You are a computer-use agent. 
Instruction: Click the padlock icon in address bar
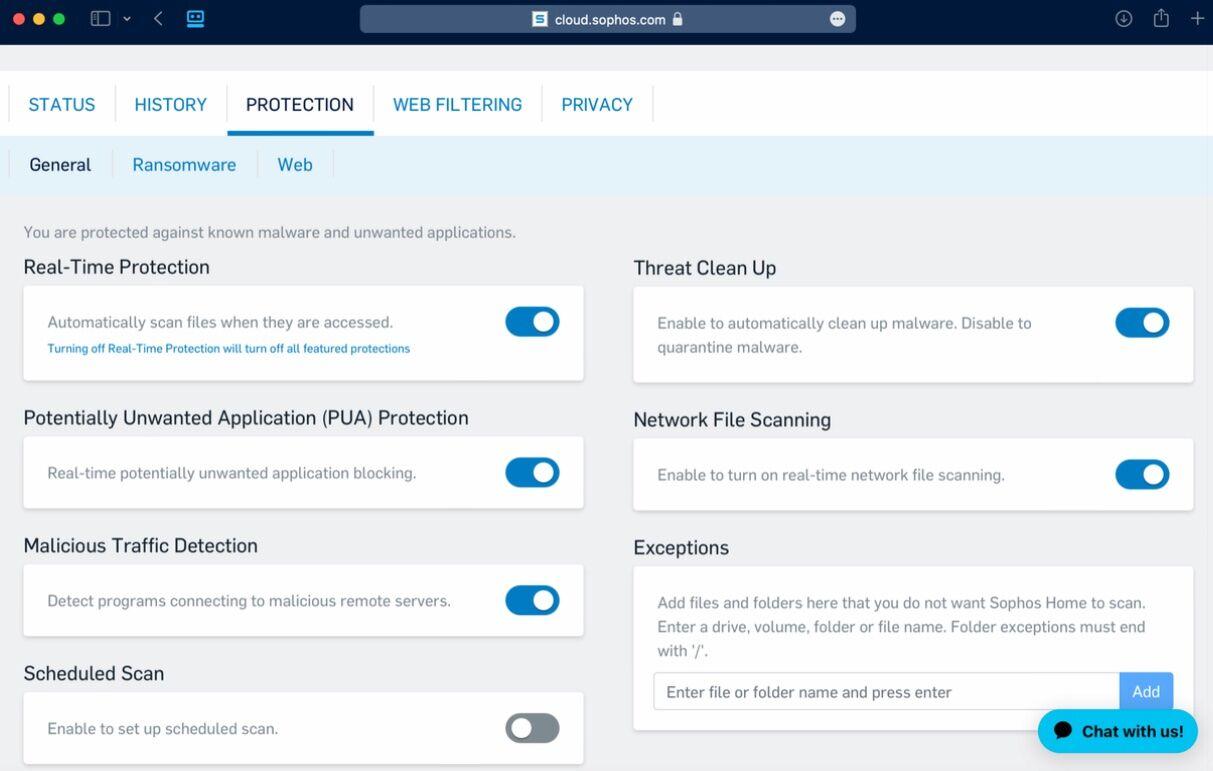[x=677, y=19]
